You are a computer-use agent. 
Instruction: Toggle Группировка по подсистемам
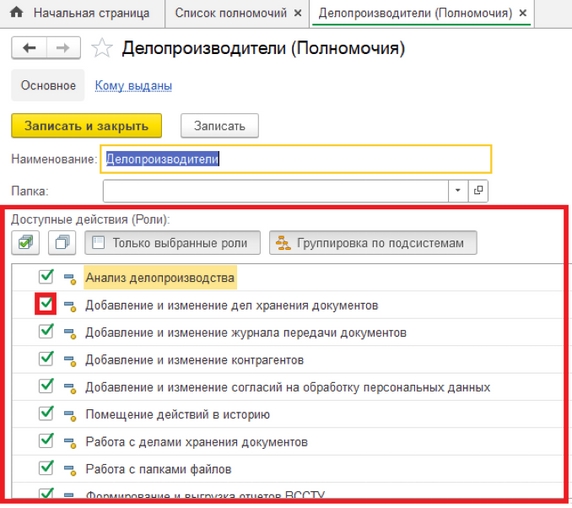click(x=373, y=243)
